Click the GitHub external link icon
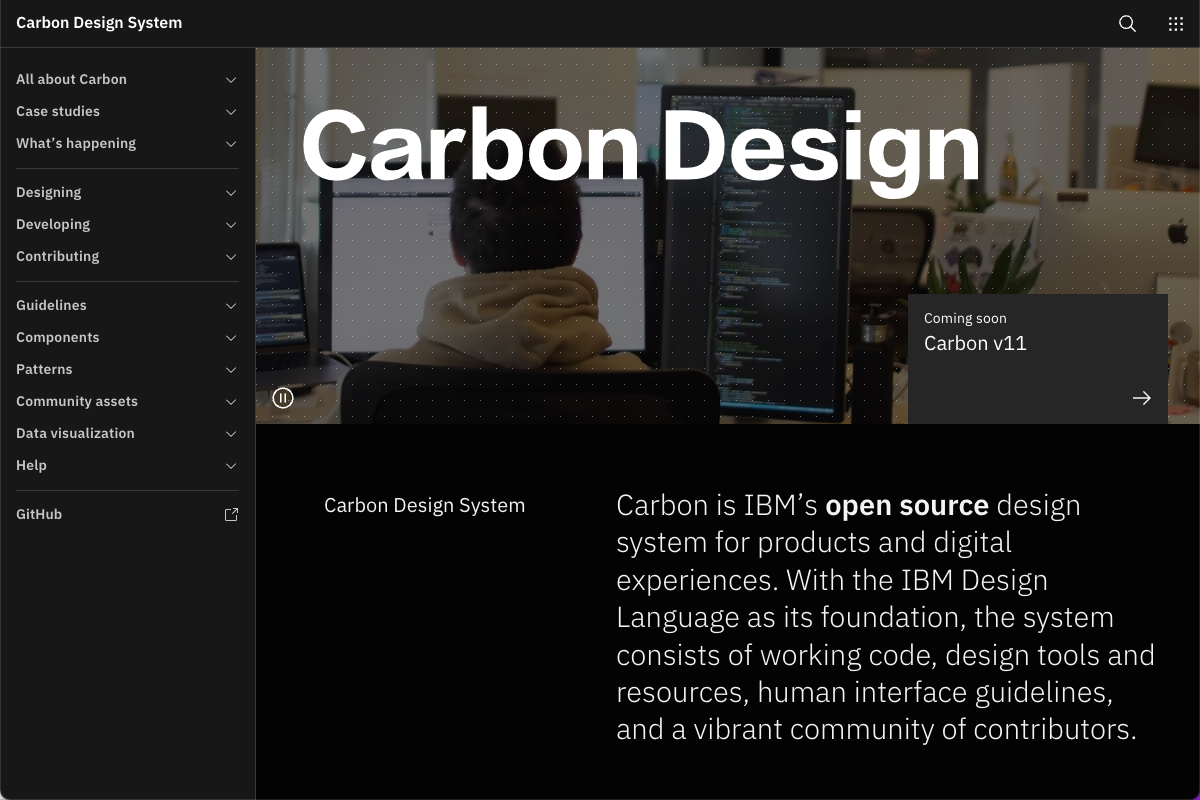1200x800 pixels. [x=231, y=515]
